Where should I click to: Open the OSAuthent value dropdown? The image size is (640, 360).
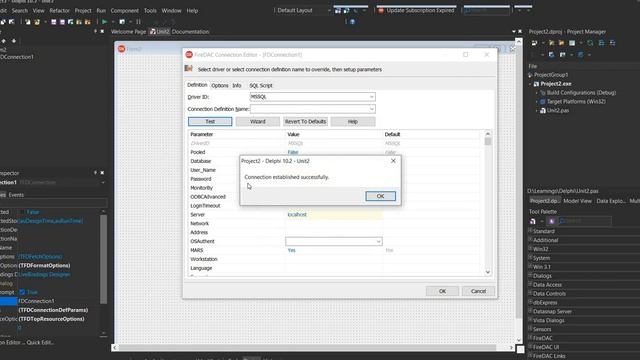pyautogui.click(x=378, y=242)
